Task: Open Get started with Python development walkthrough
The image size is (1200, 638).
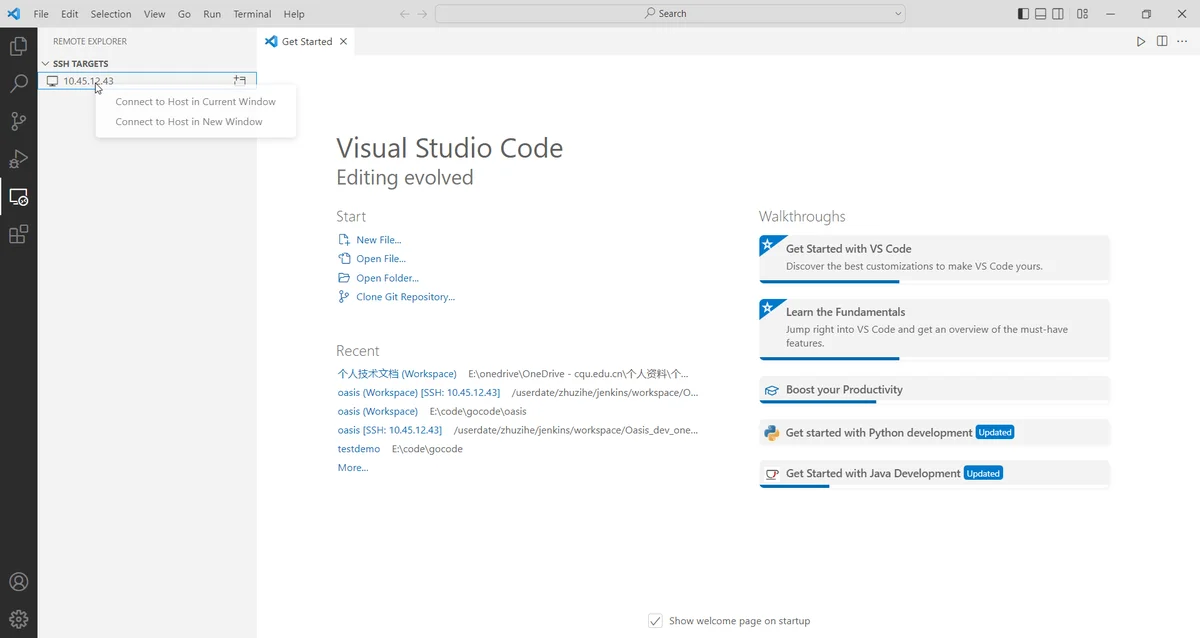Action: (x=934, y=433)
